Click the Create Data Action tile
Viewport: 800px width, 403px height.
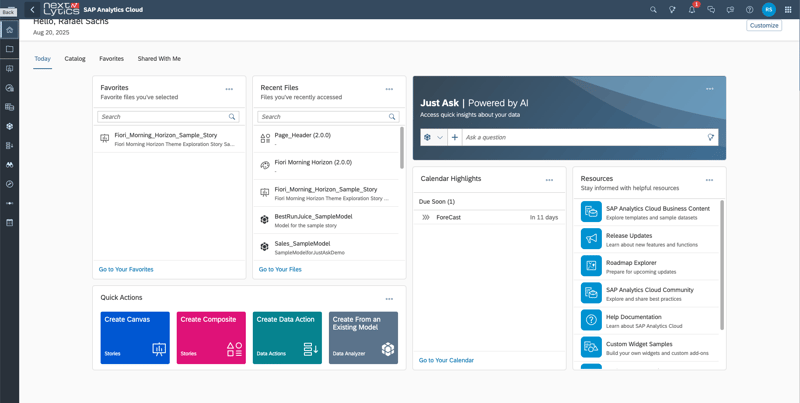coord(287,338)
